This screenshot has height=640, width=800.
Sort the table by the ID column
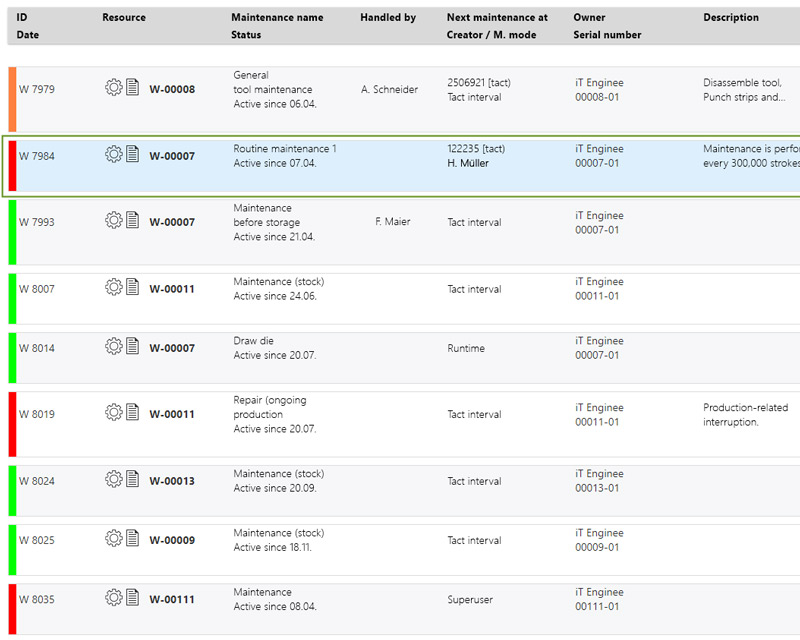click(22, 17)
